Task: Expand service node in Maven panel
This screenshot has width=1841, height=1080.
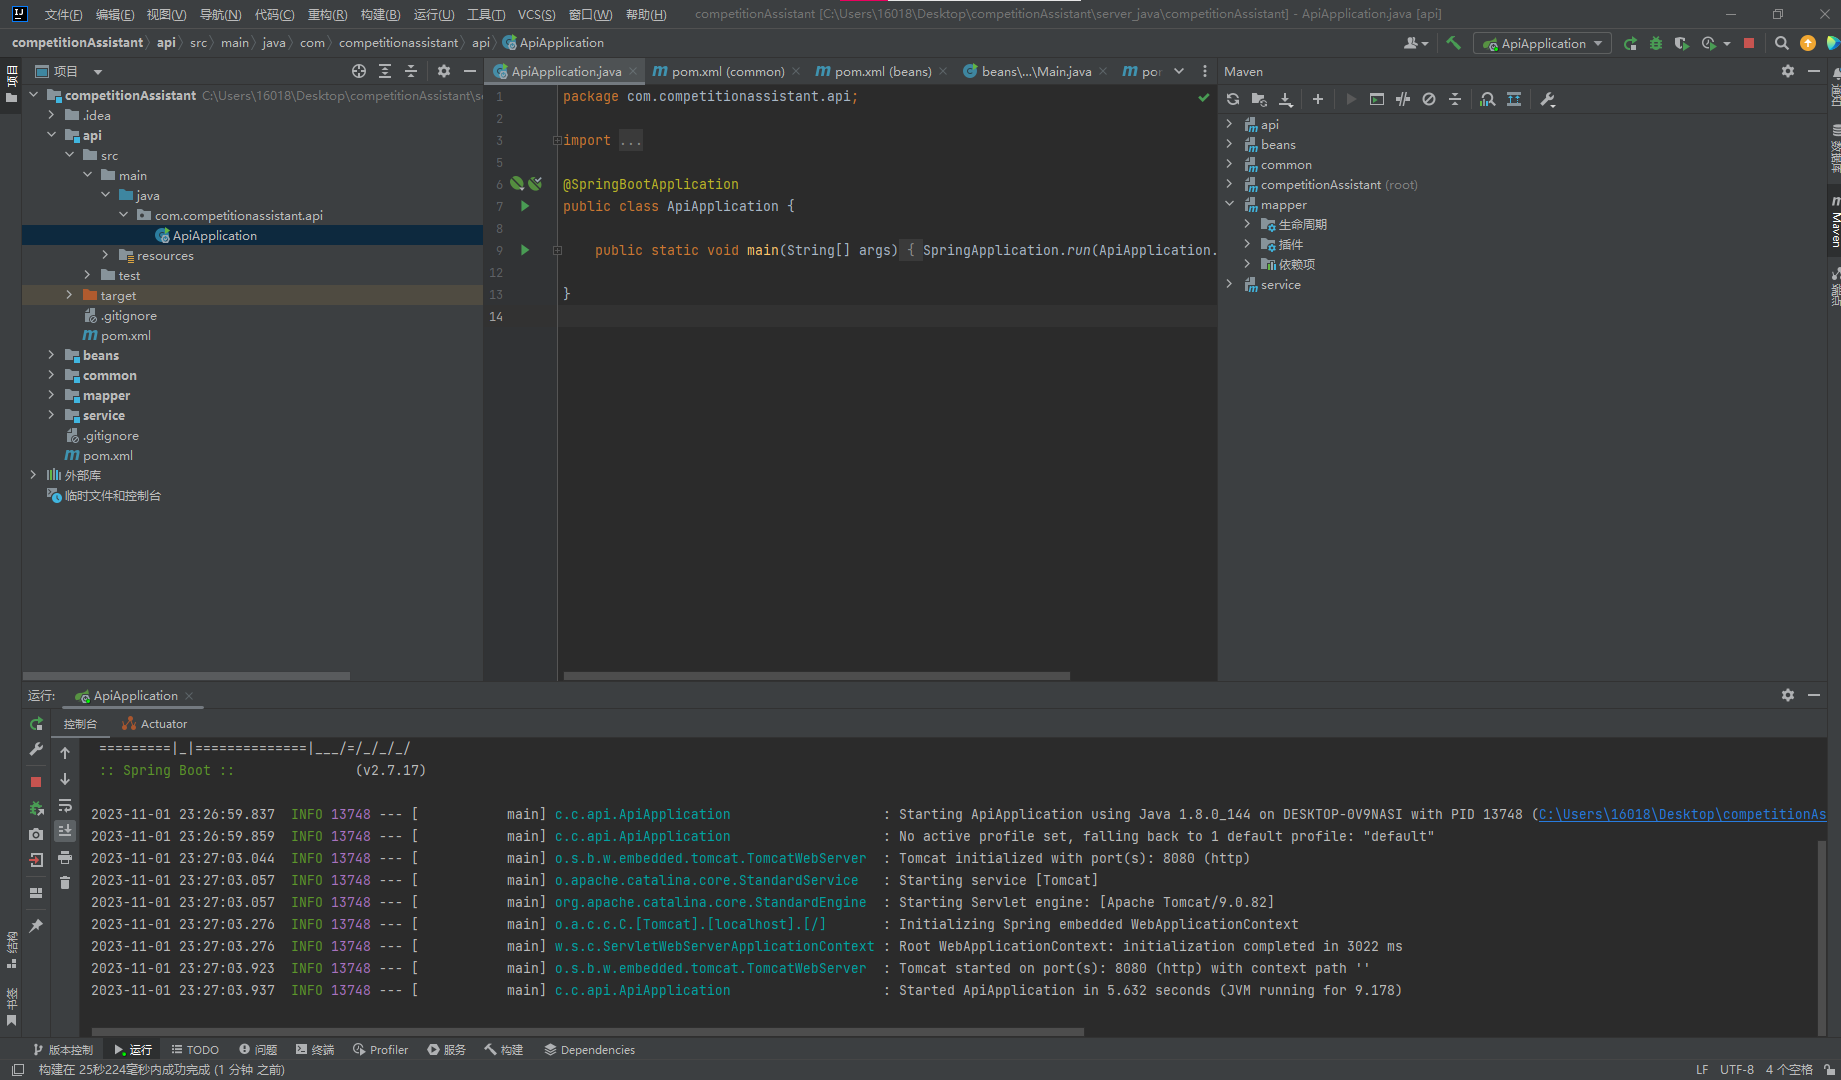Action: click(1229, 284)
